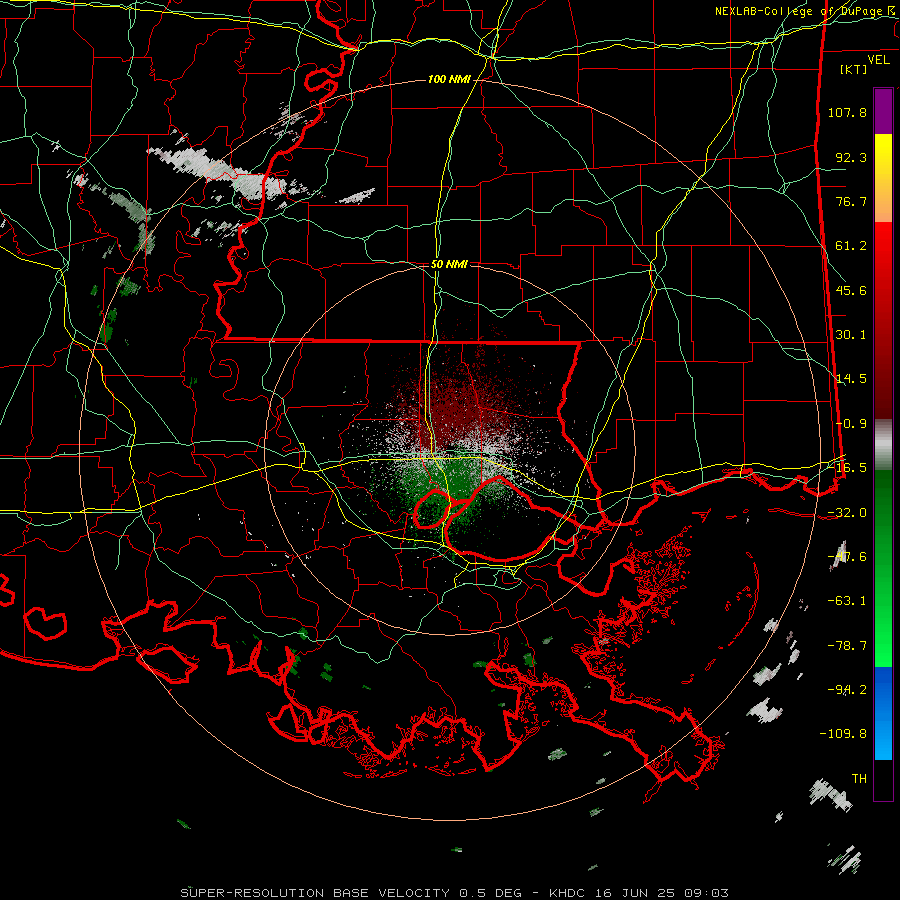Screen dimensions: 900x900
Task: Click the 92.3 velocity scale value
Action: [x=851, y=157]
